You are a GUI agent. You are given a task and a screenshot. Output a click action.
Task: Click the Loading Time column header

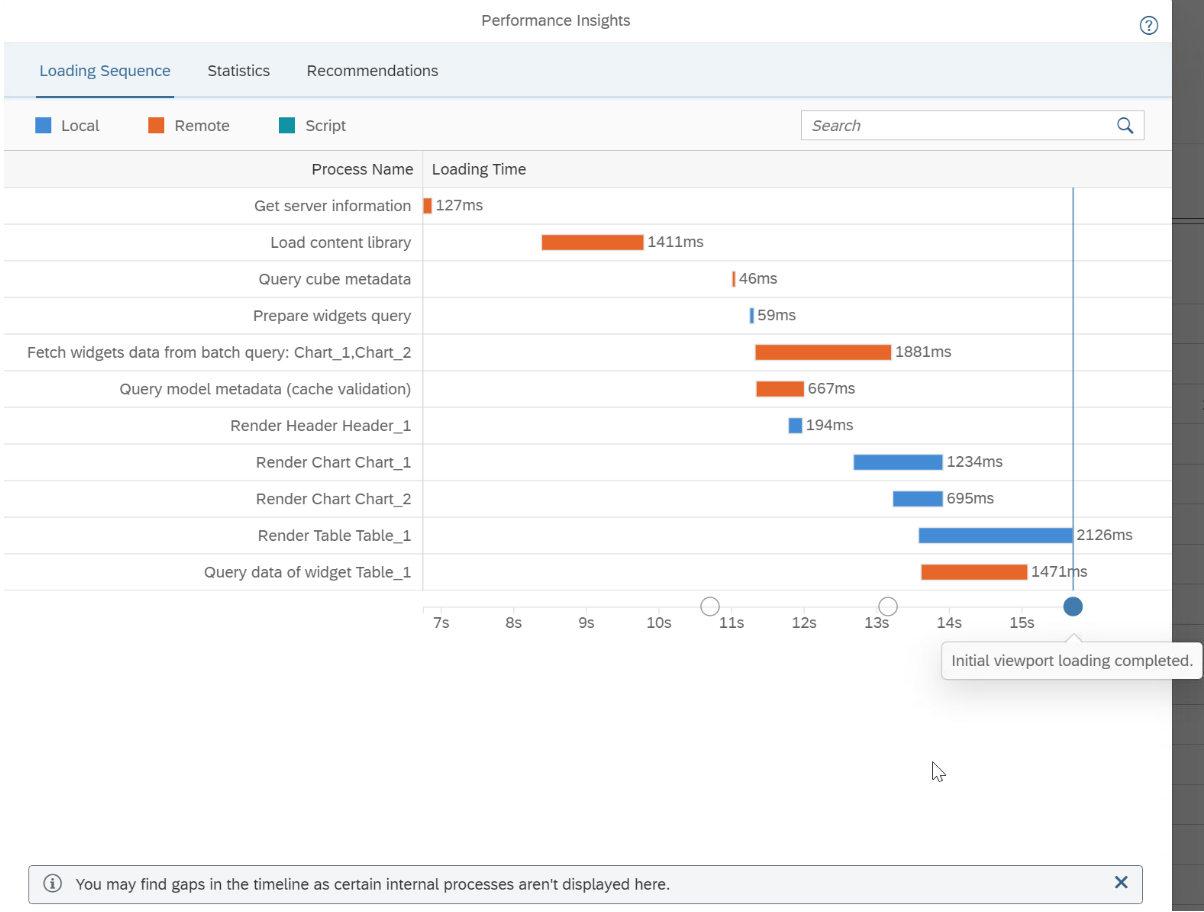pyautogui.click(x=478, y=169)
